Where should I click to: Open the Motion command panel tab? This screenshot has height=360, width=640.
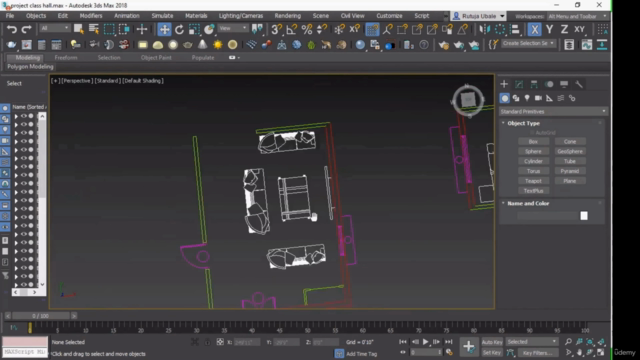(x=549, y=84)
